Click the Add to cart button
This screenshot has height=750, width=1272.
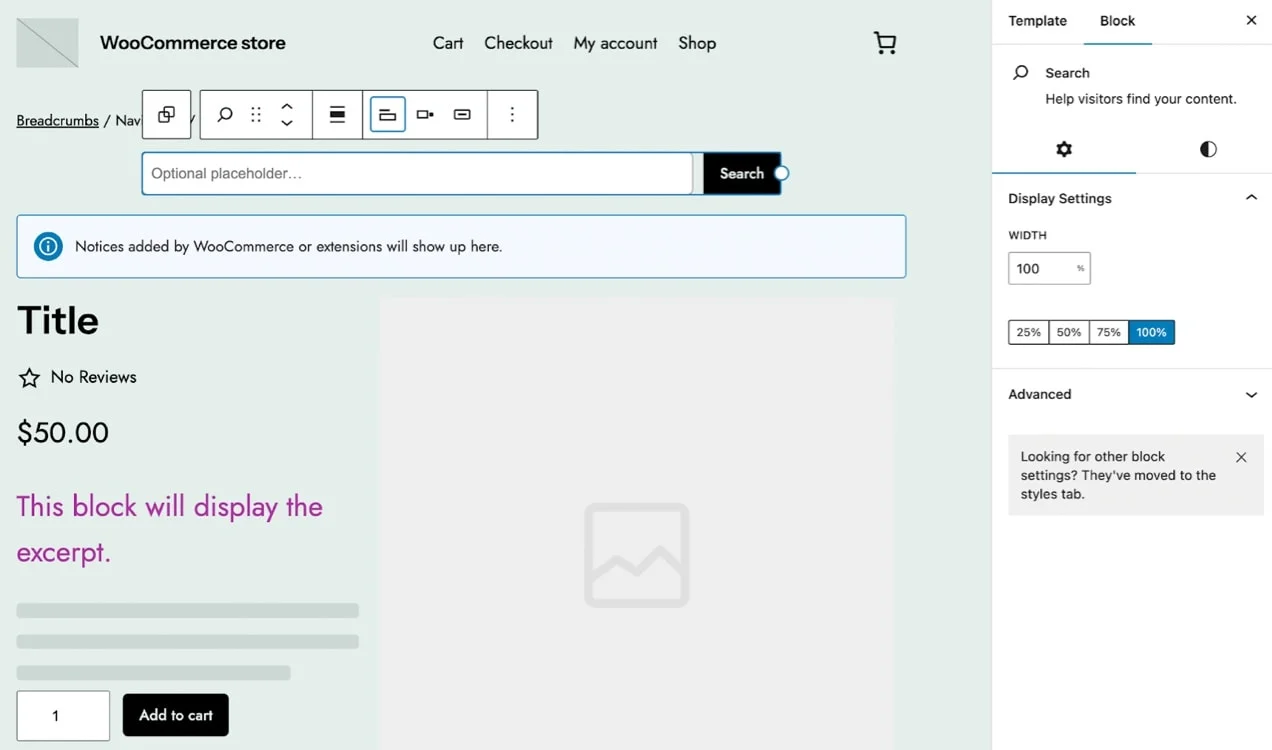(x=175, y=715)
